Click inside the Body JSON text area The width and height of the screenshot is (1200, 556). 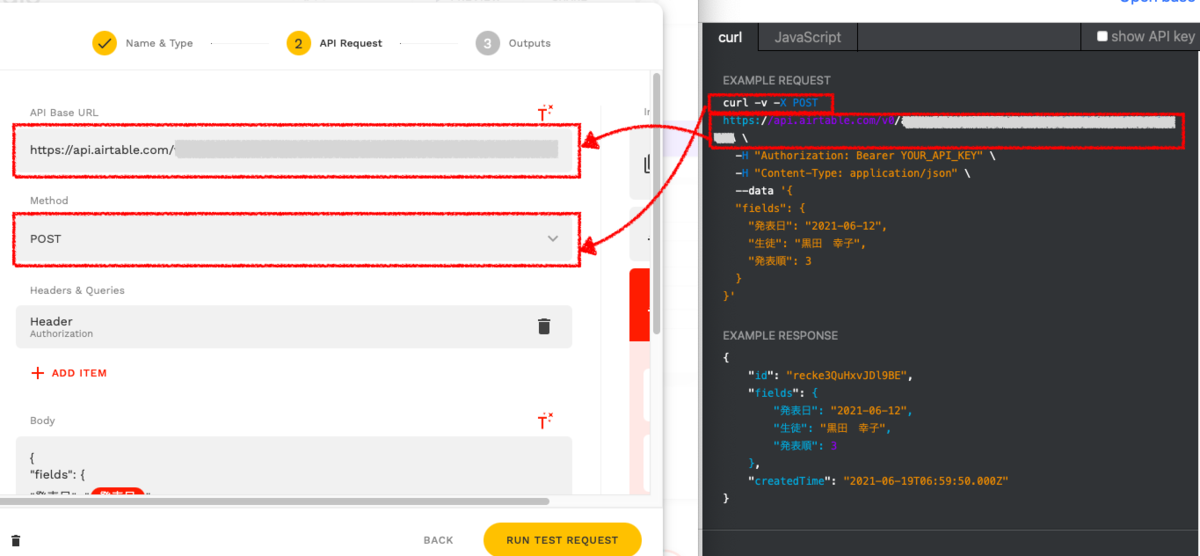pos(294,465)
